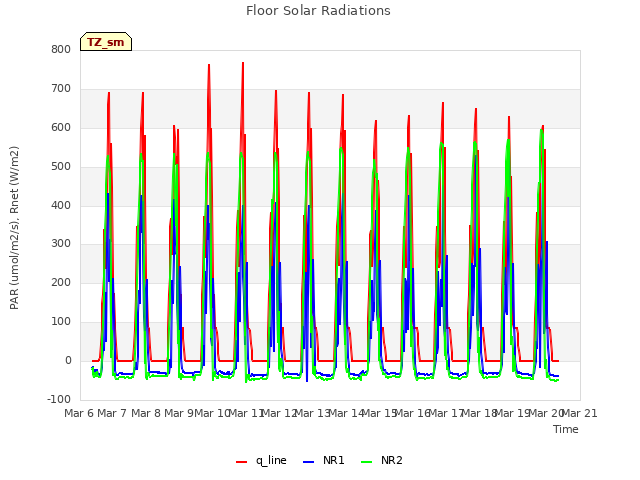Image resolution: width=640 pixels, height=480 pixels.
Task: Click green NR2 legend color marker
Action: (x=367, y=462)
